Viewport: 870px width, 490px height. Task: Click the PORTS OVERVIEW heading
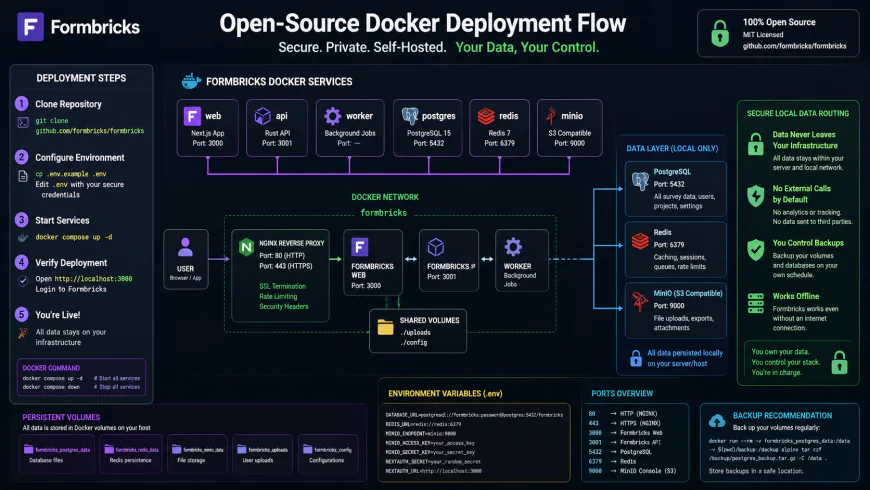(622, 393)
